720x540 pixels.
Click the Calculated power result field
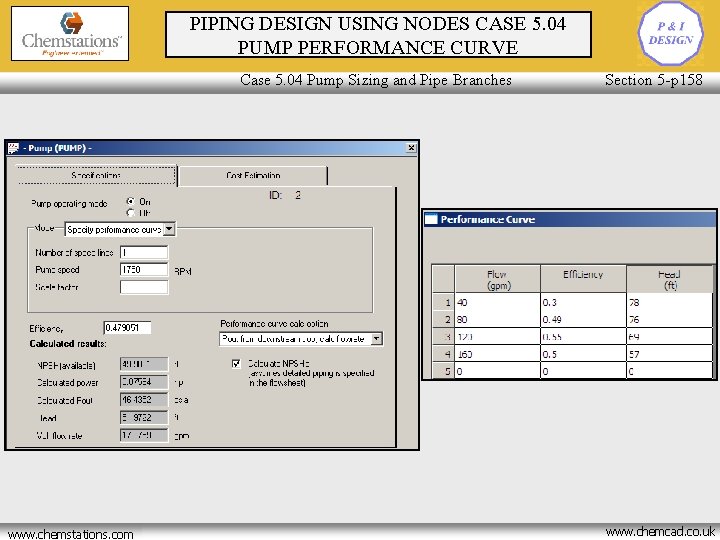click(144, 382)
